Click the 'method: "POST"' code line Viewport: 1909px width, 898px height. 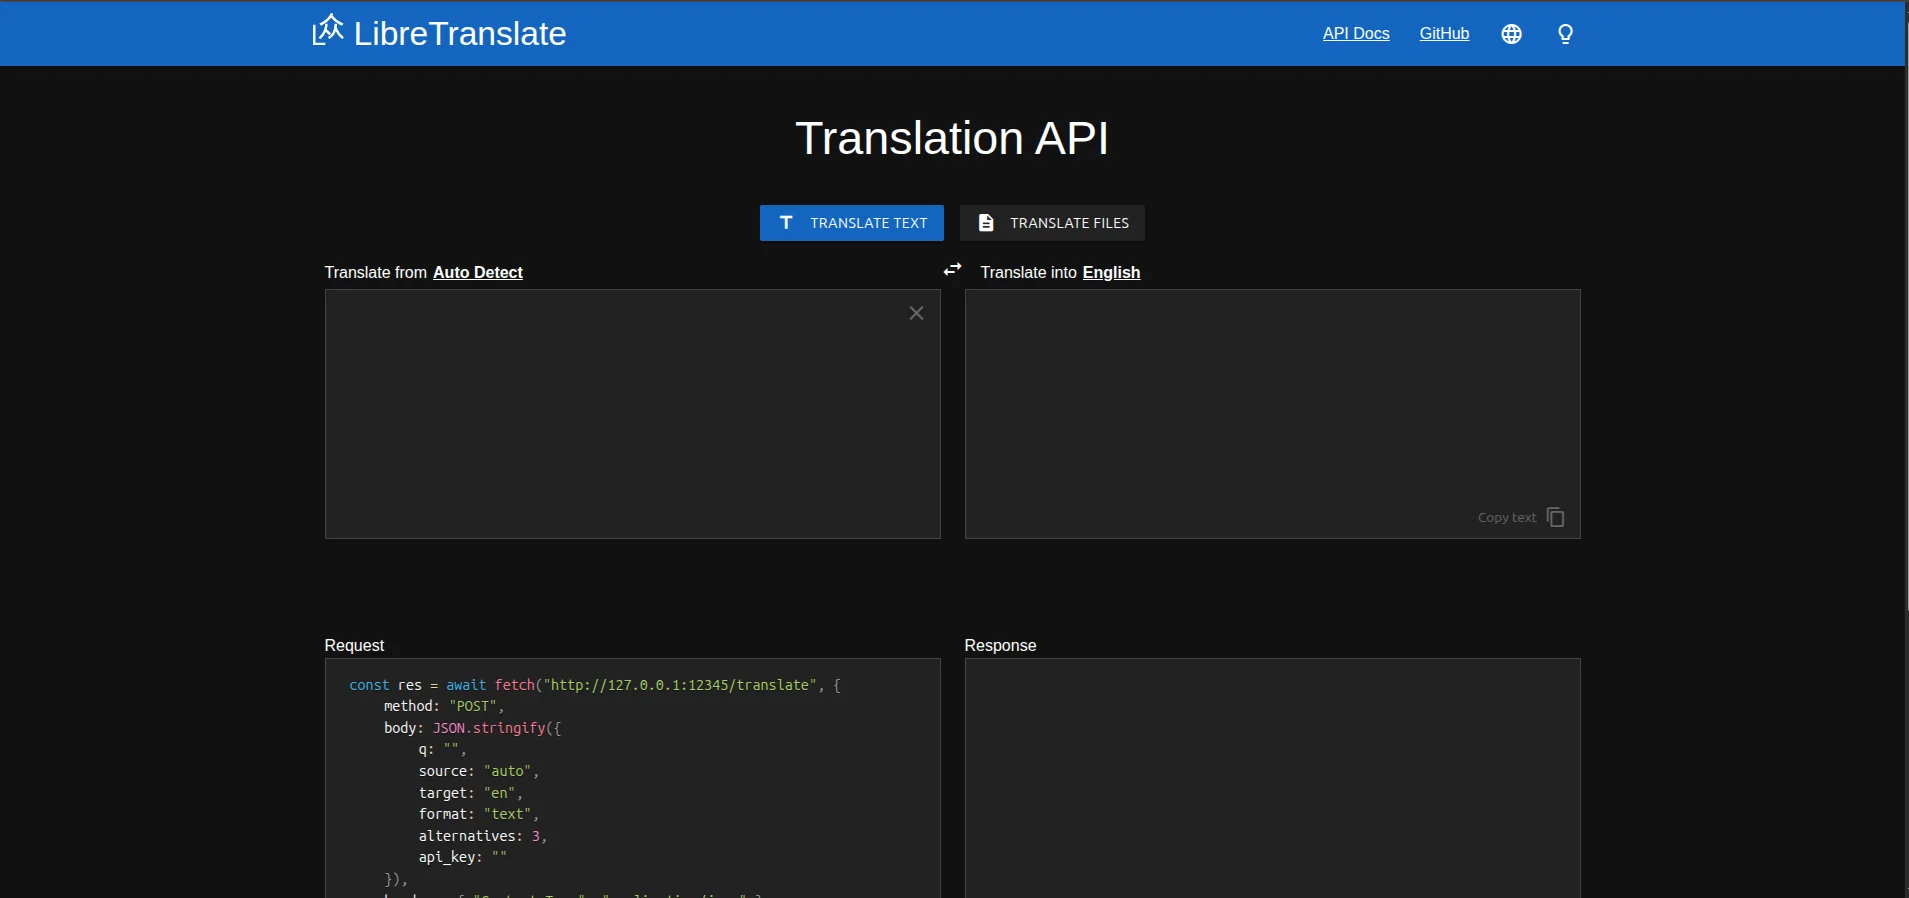click(x=444, y=706)
